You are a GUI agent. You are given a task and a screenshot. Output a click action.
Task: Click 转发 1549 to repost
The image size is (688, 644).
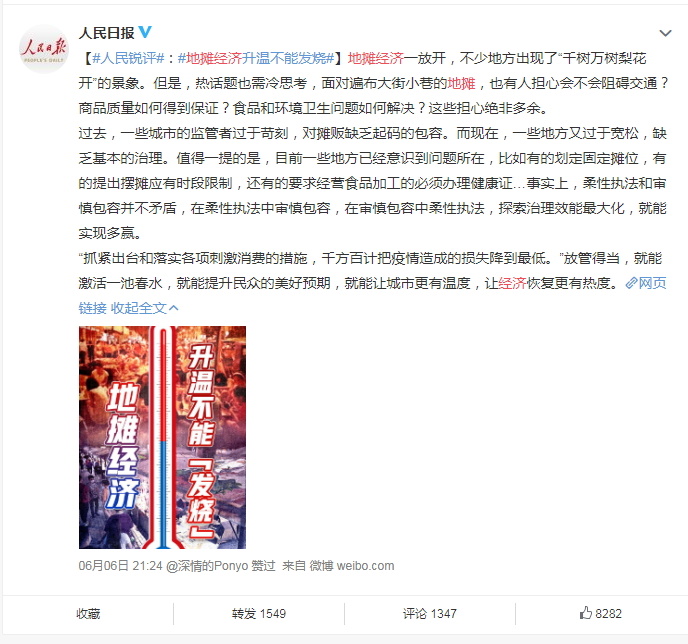[x=259, y=614]
